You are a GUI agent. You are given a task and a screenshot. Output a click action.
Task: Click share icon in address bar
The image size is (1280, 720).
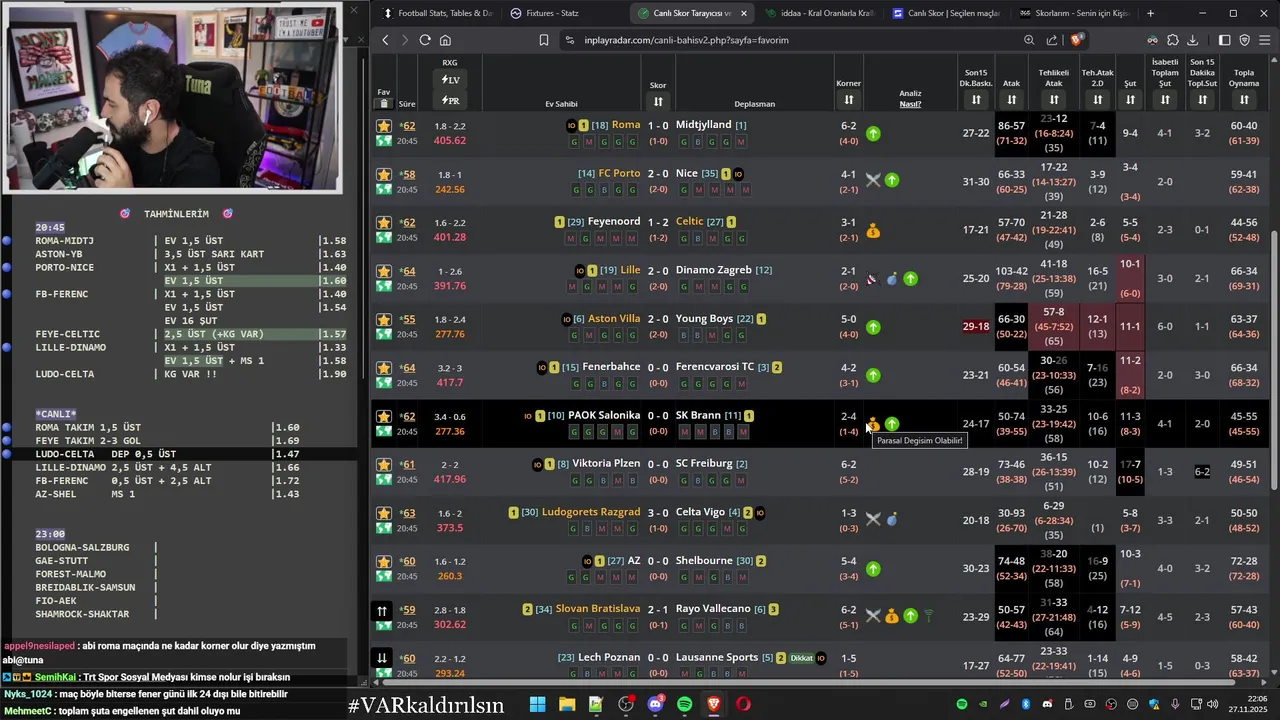point(1052,40)
